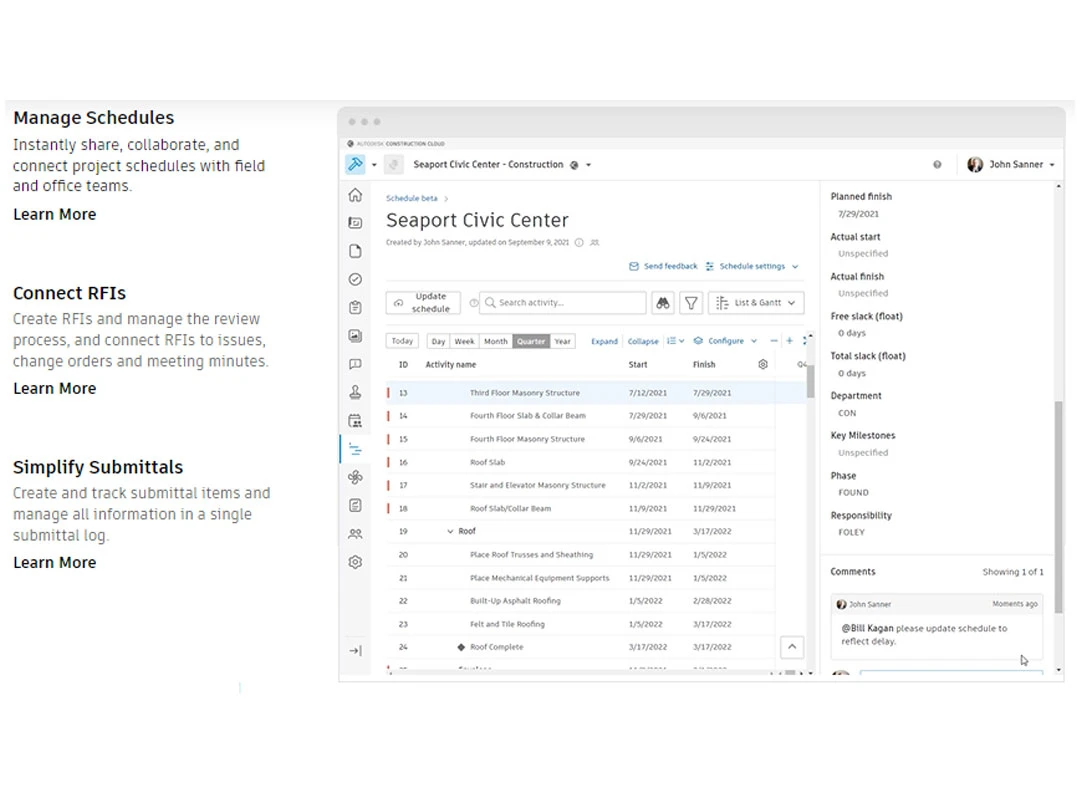Open the RFIs speech bubble icon in sidebar

pos(355,364)
